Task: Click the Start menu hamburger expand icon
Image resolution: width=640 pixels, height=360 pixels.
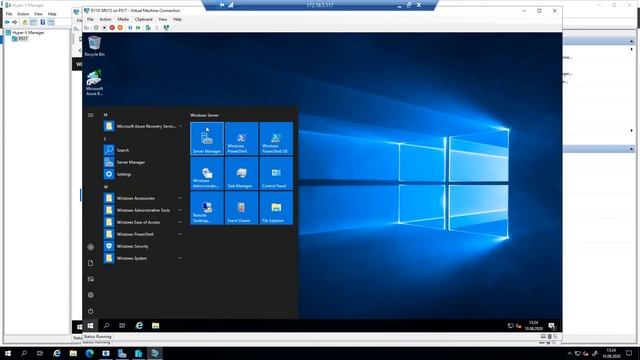Action: click(x=91, y=115)
